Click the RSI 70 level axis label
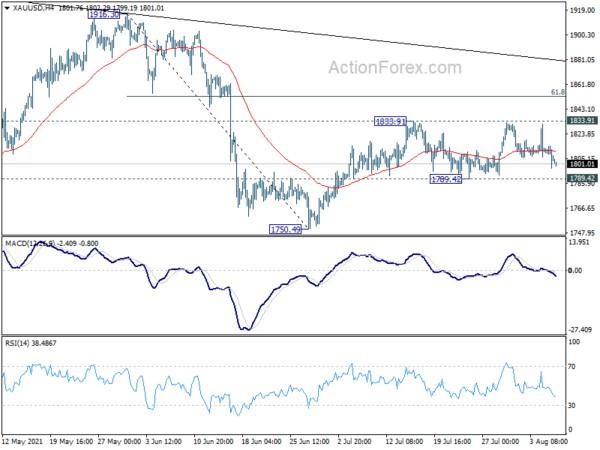The height and width of the screenshot is (450, 600). (x=574, y=368)
